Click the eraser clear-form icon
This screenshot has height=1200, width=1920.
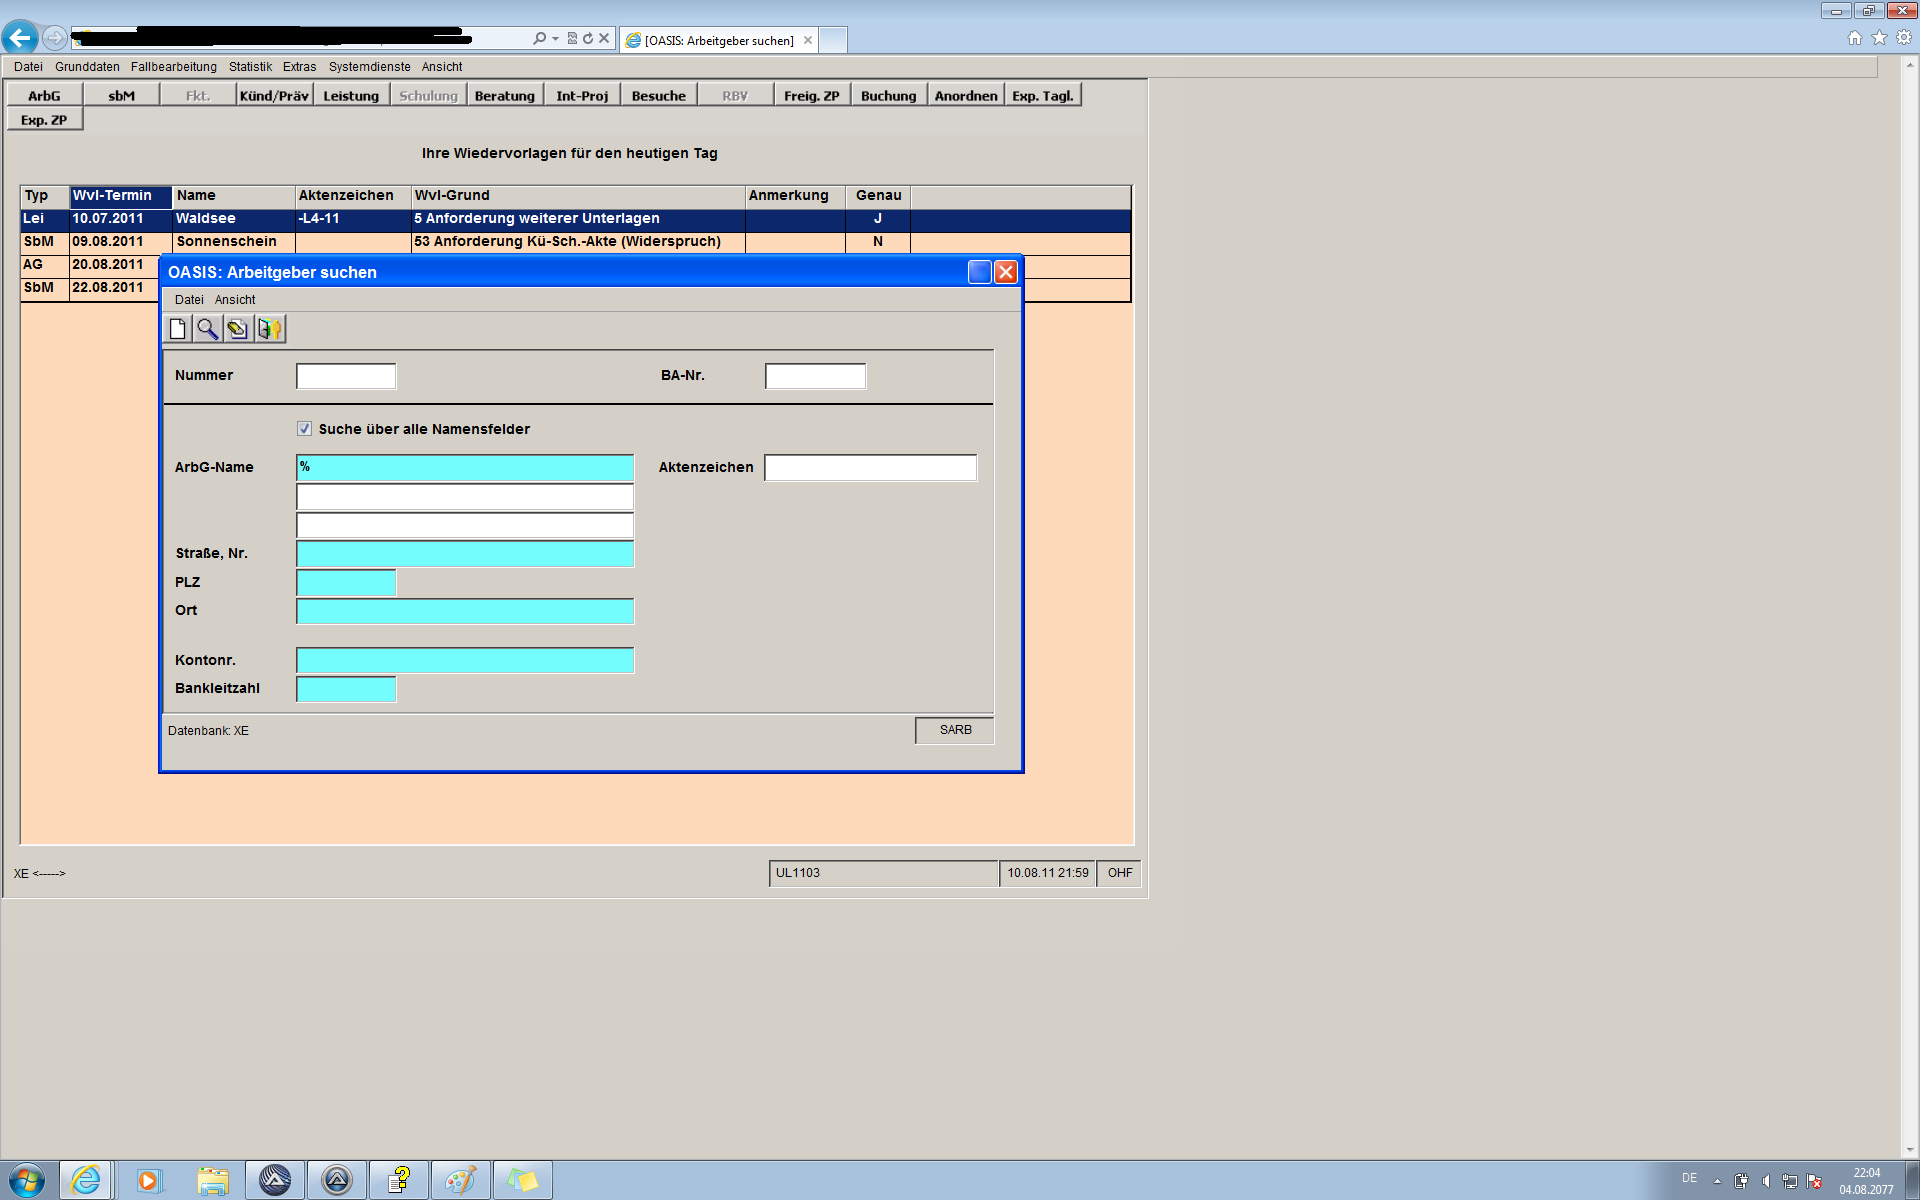pos(238,329)
